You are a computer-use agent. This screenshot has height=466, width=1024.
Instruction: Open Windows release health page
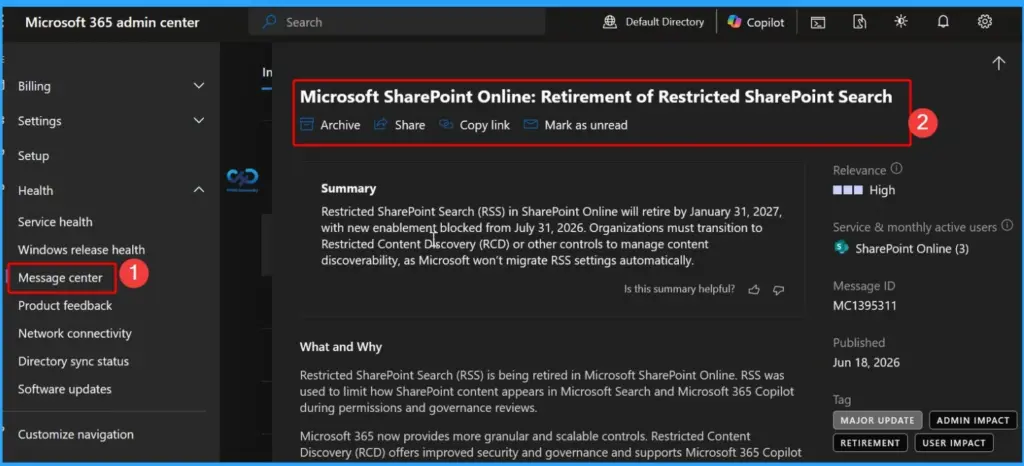pyautogui.click(x=82, y=250)
